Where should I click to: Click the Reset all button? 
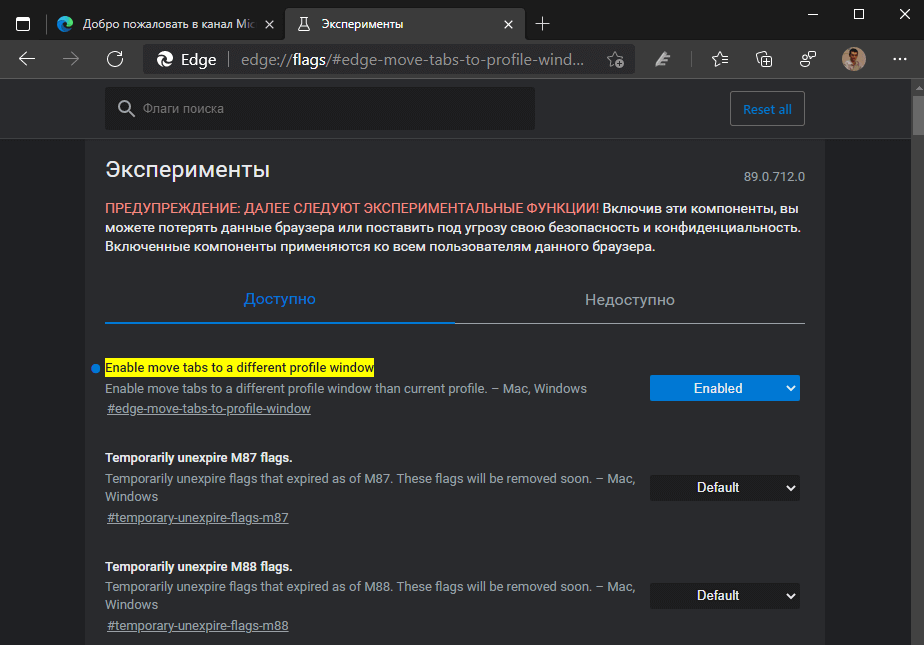767,108
